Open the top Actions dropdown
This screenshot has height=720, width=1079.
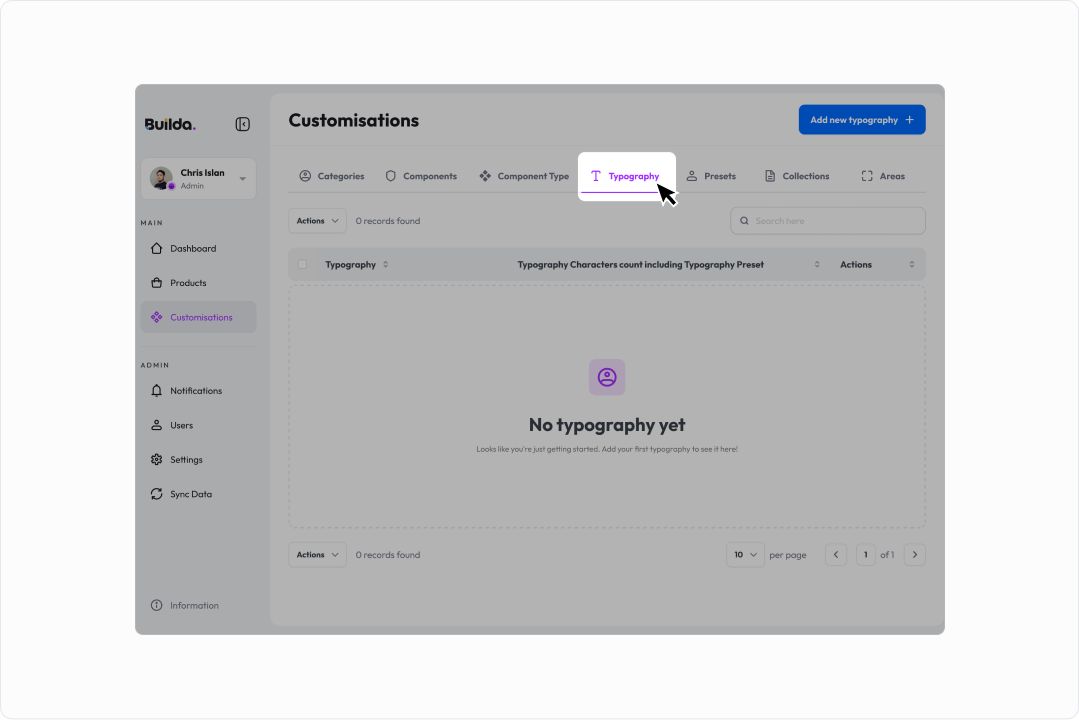click(x=317, y=221)
